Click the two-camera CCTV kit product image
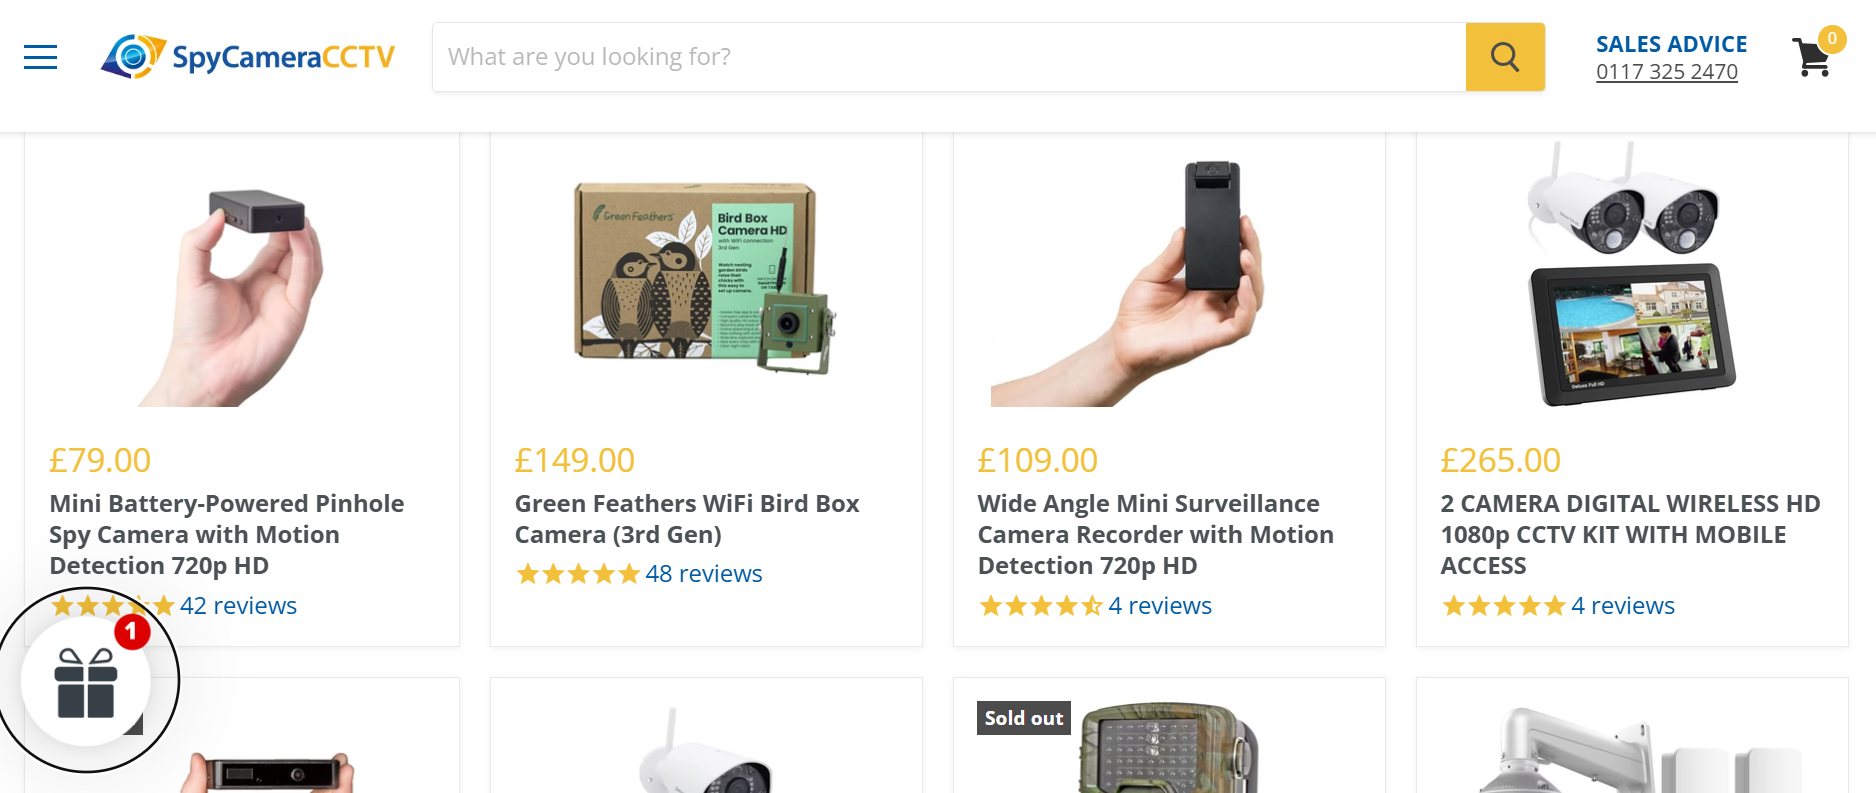This screenshot has height=793, width=1876. pos(1632,272)
